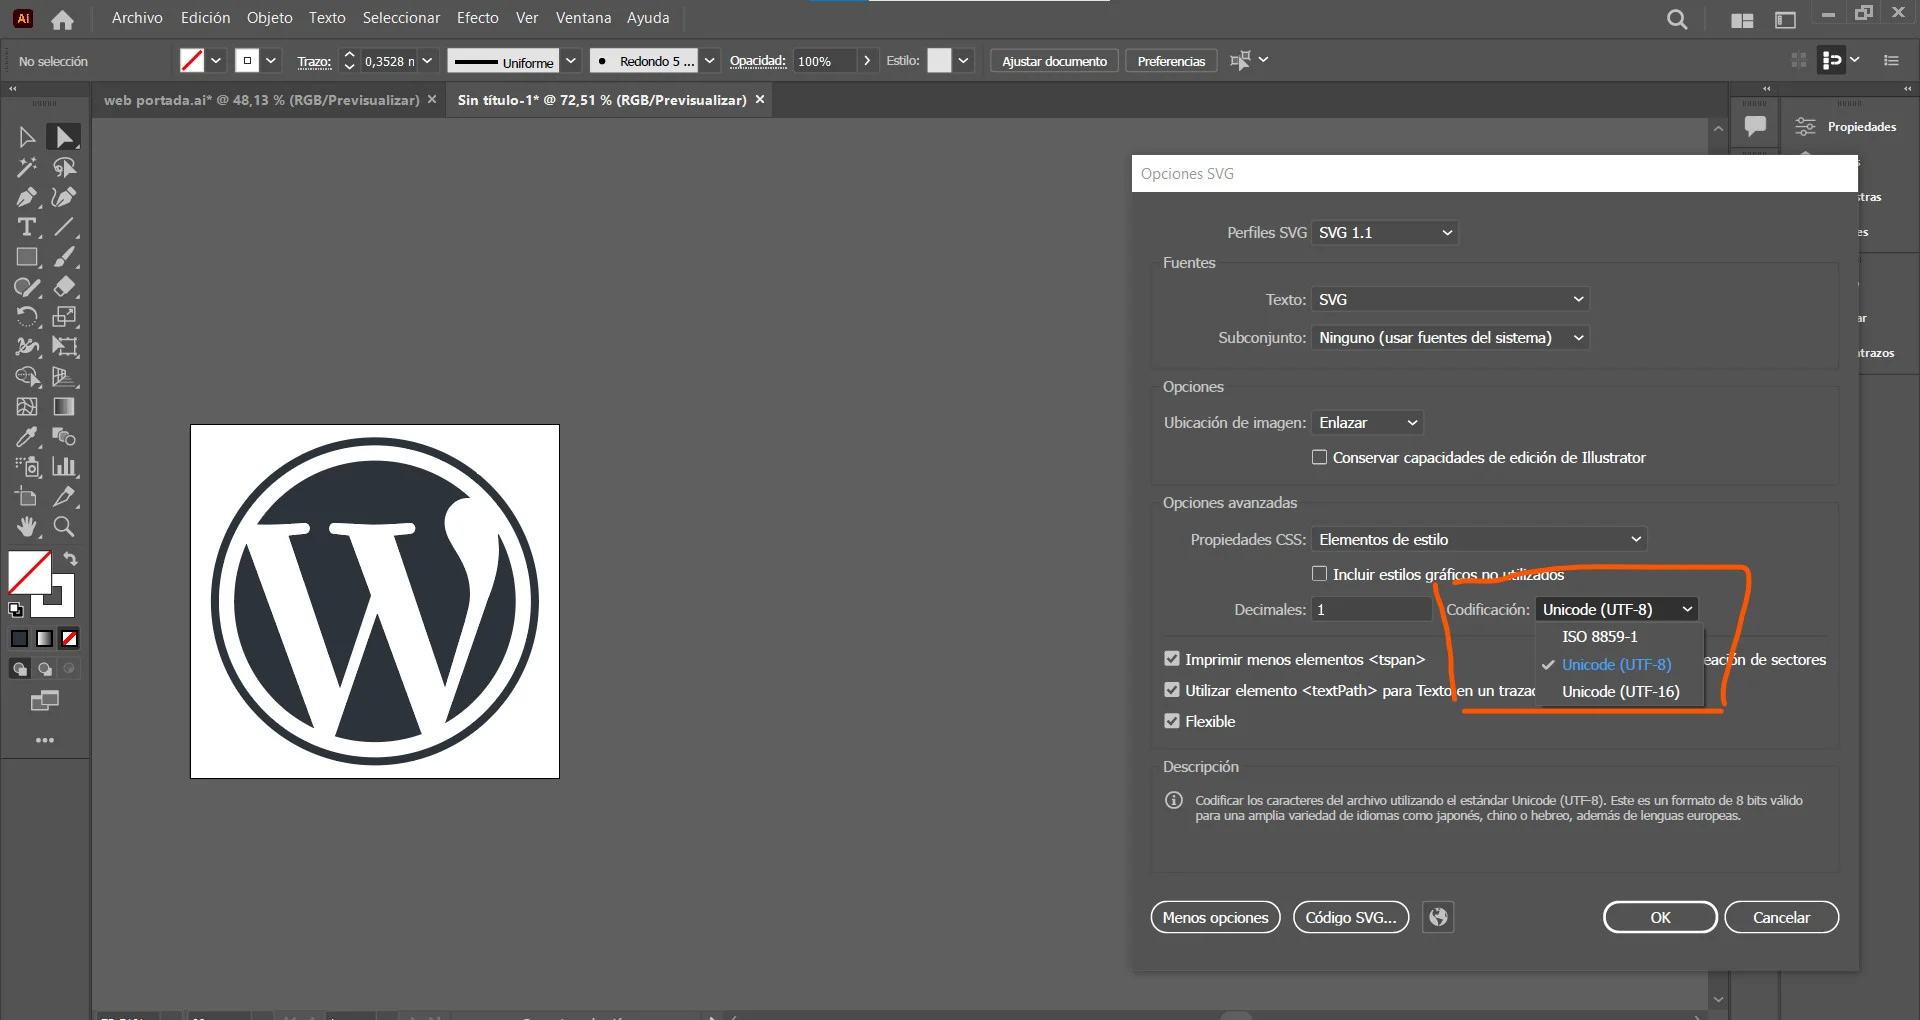
Task: Toggle Conservar capacidades de edición de Illustrator
Action: coord(1319,457)
